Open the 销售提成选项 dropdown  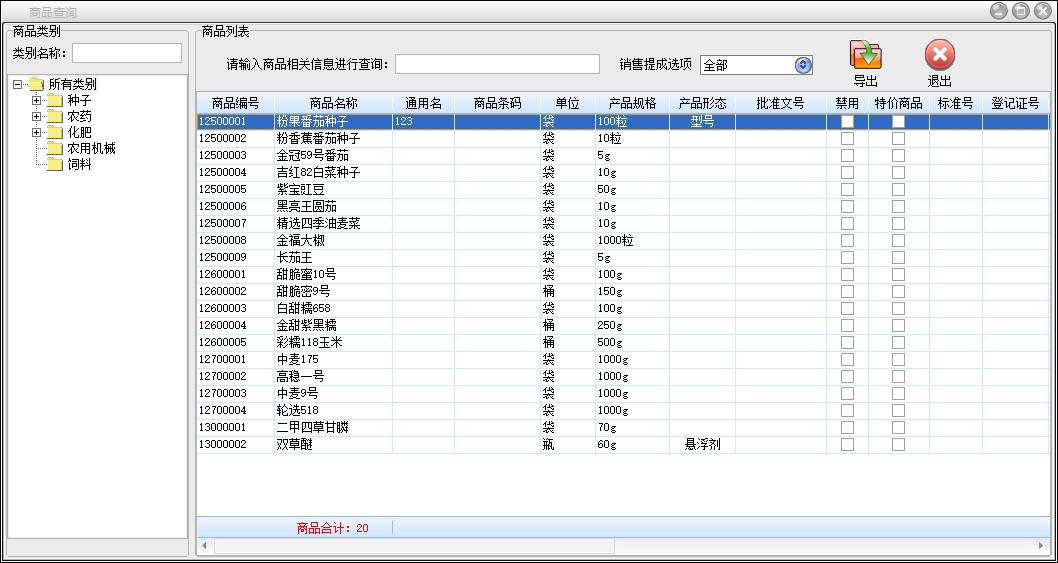coord(802,65)
